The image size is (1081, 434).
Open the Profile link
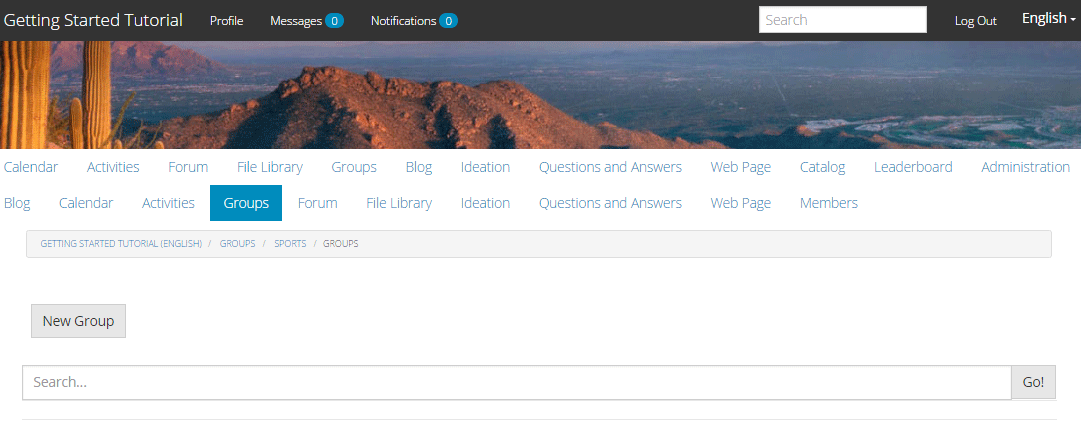(227, 21)
